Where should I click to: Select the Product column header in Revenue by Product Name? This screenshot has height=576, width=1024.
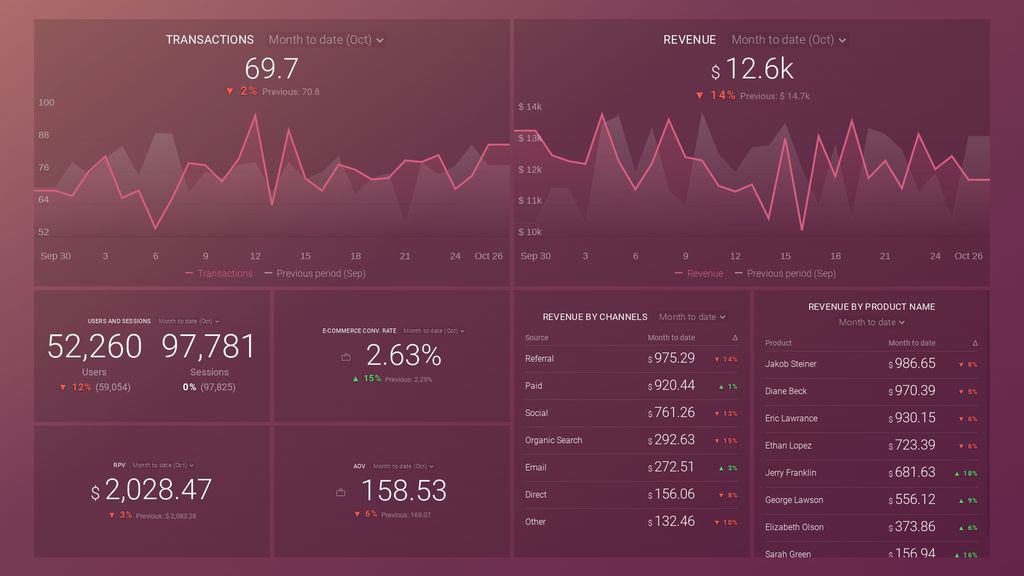click(x=778, y=342)
